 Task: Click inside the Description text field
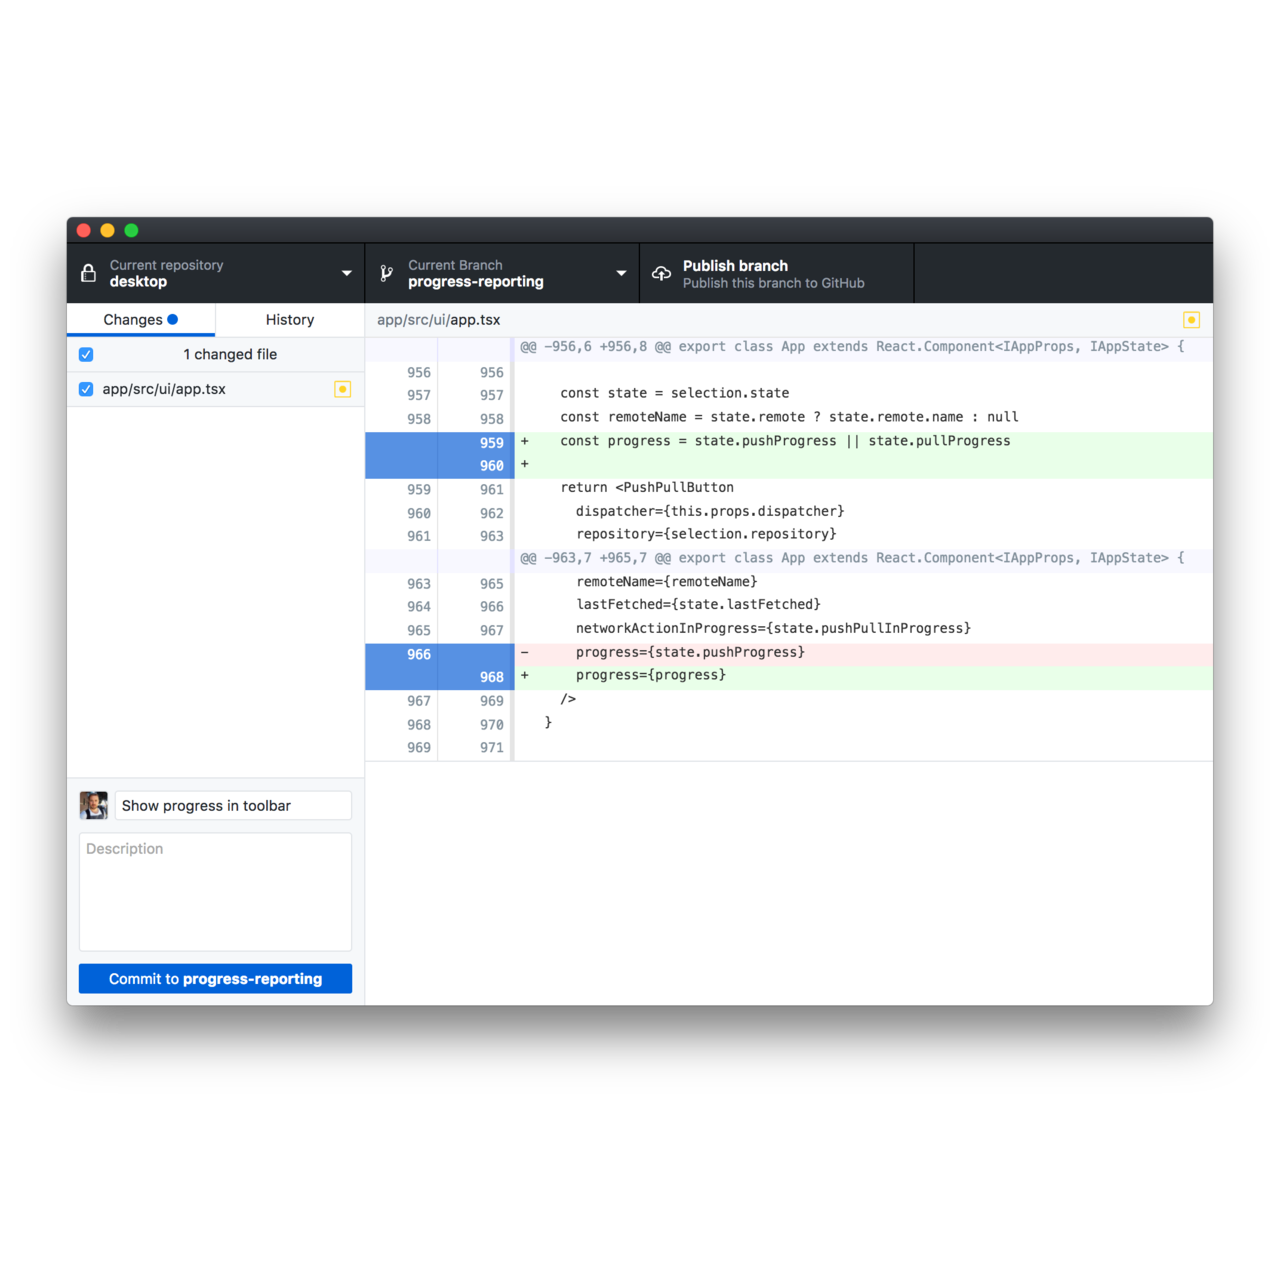[x=214, y=890]
